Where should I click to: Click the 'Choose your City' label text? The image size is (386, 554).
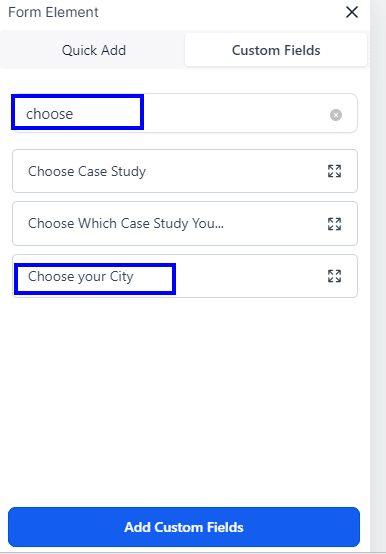tap(81, 276)
